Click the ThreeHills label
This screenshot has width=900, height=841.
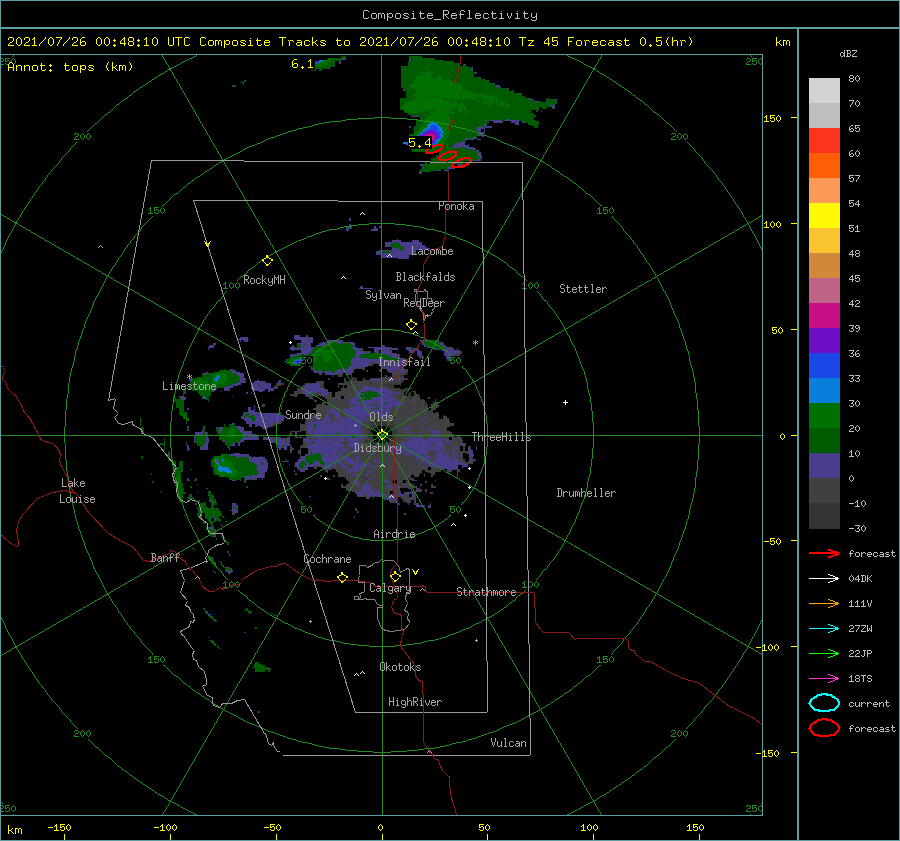click(x=501, y=437)
